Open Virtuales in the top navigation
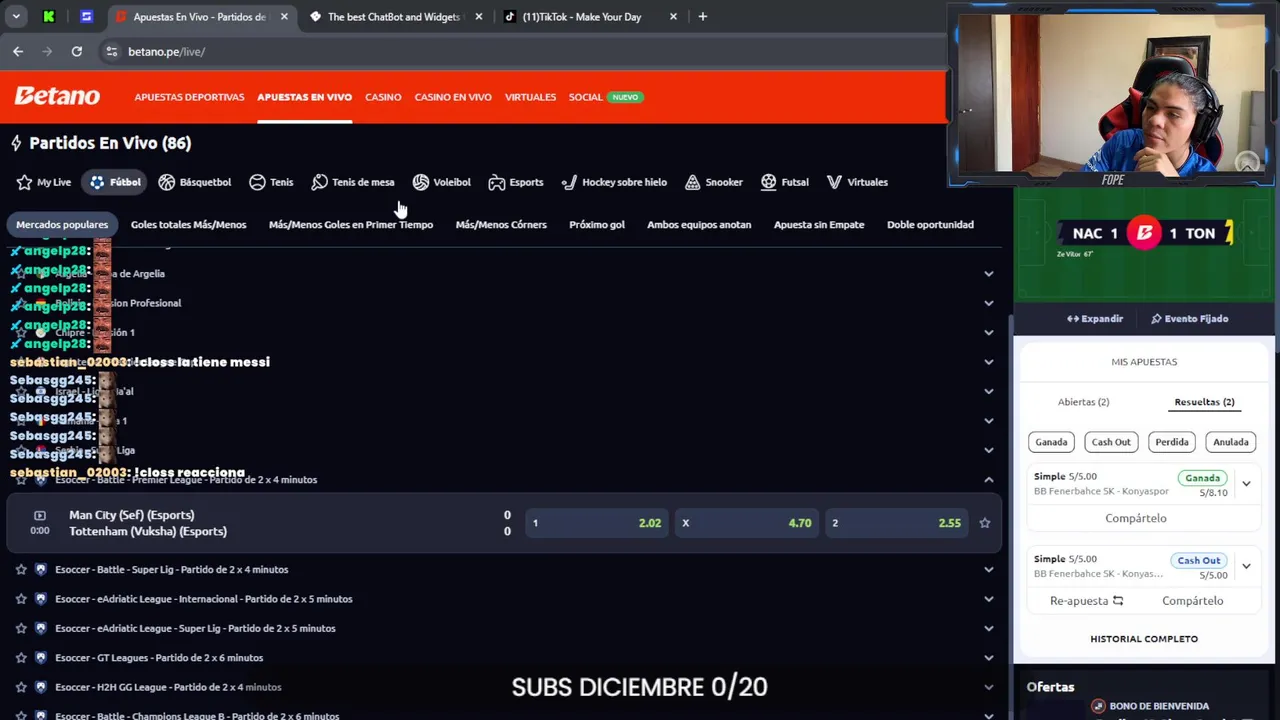 pos(530,97)
